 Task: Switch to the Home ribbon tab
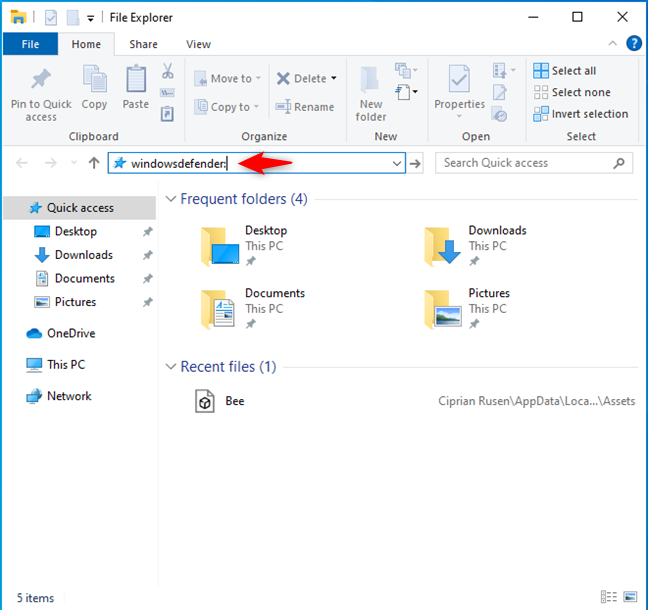click(86, 44)
